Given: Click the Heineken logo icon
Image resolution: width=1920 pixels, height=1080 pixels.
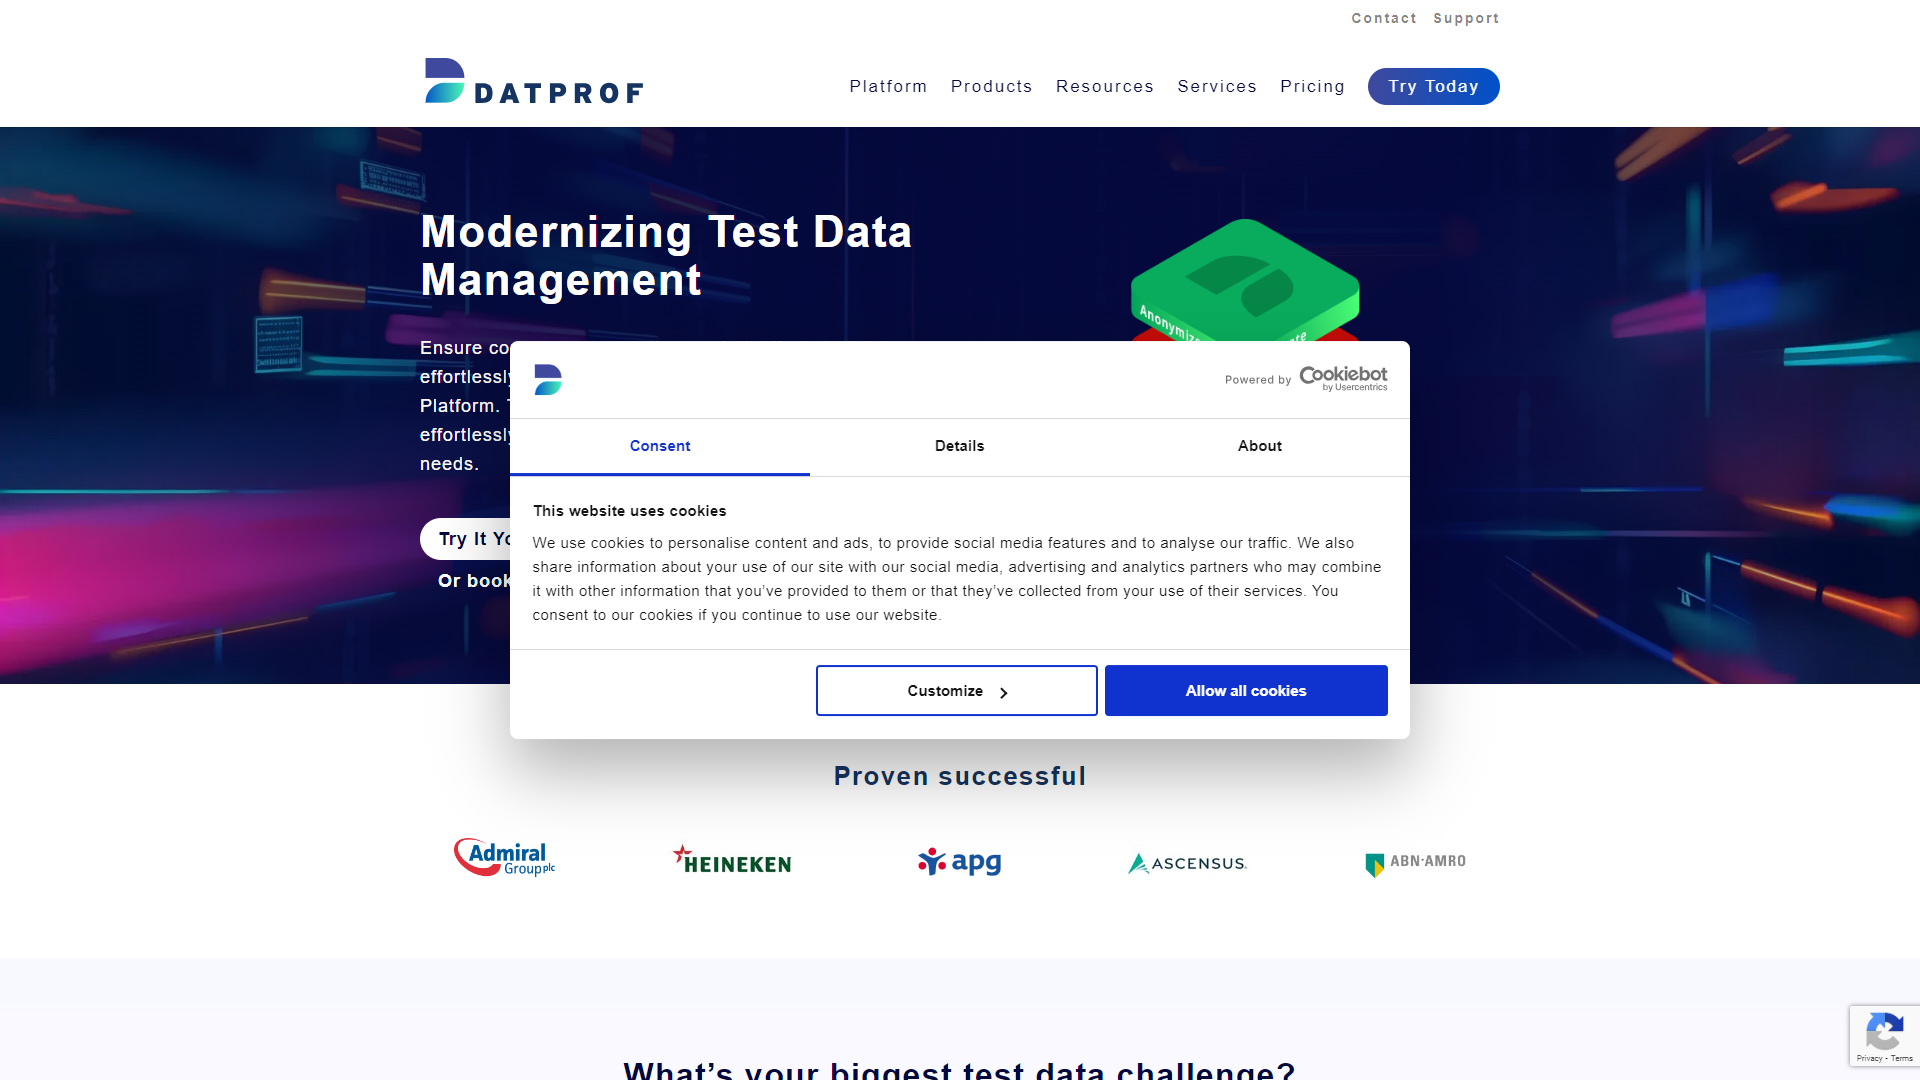Looking at the screenshot, I should point(732,861).
